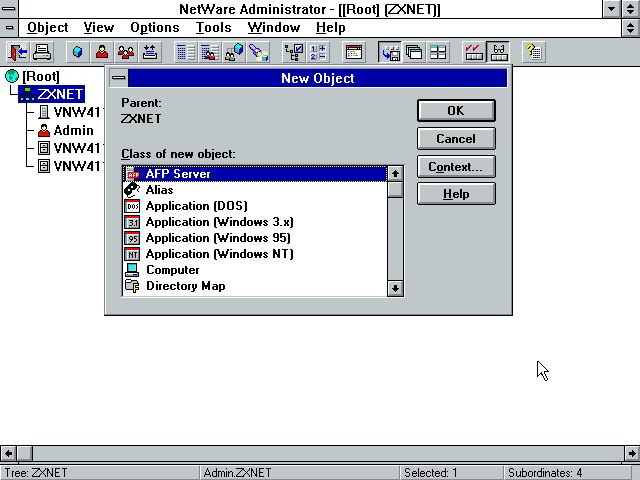
Task: Click the users with cube toolbar icon
Action: point(234,52)
